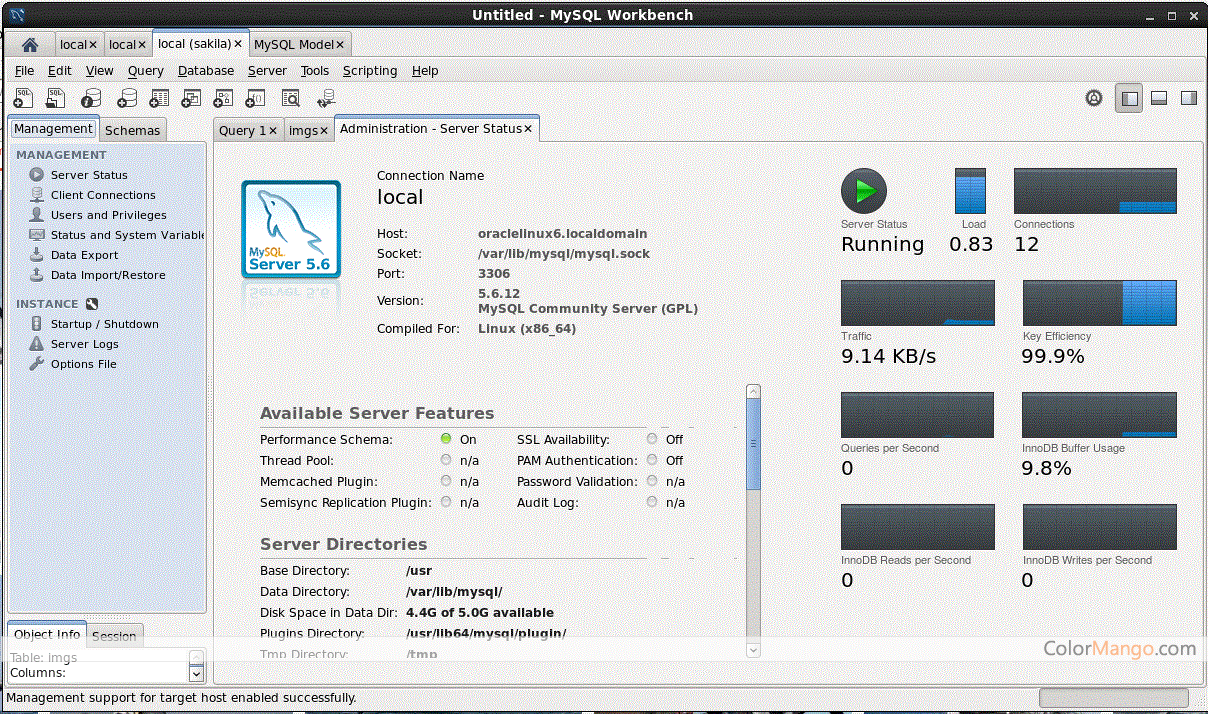Create a new SQL query tab
Viewport: 1208px width, 714px height.
[x=22, y=98]
